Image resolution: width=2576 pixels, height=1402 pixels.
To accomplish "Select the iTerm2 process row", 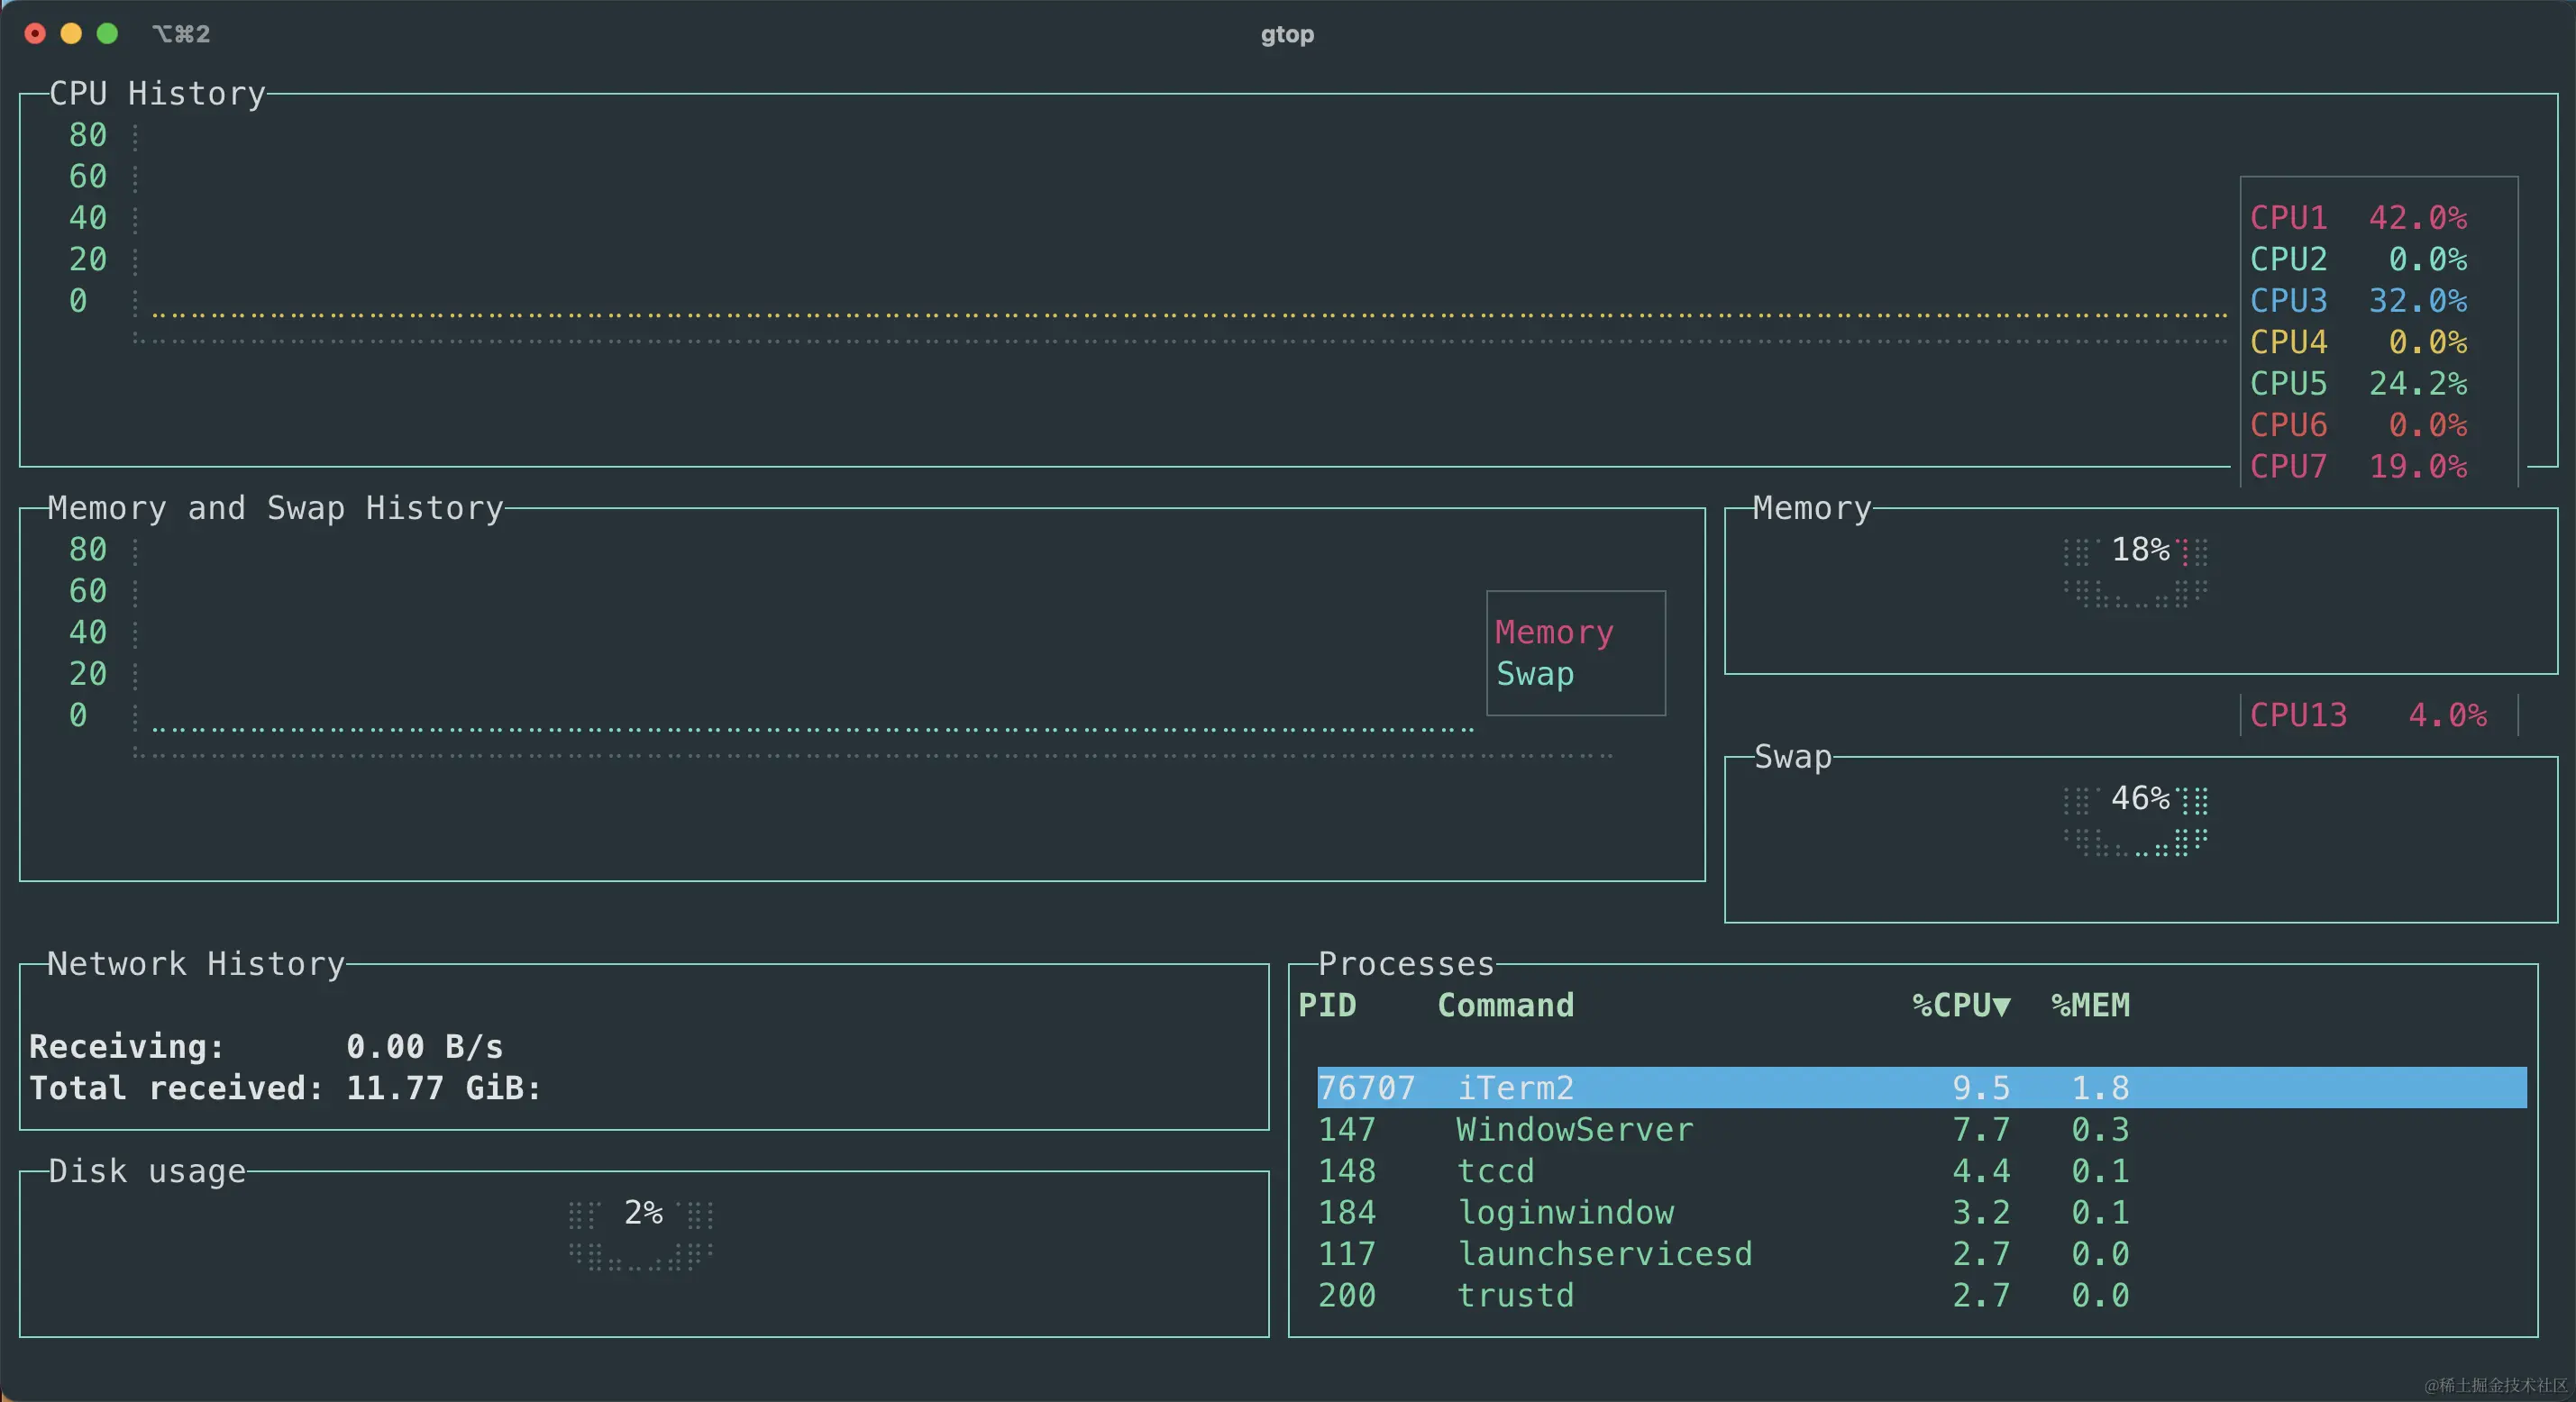I will click(x=1920, y=1088).
